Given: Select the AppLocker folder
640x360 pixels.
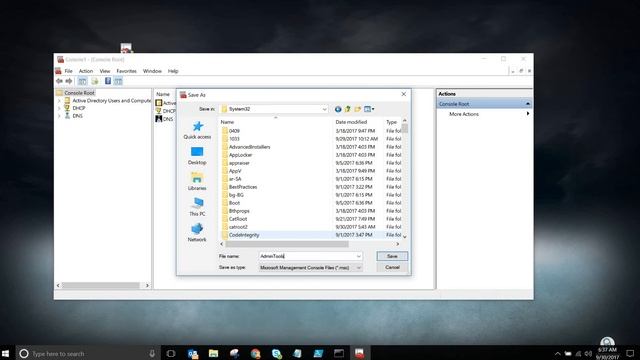Looking at the screenshot, I should pyautogui.click(x=240, y=155).
